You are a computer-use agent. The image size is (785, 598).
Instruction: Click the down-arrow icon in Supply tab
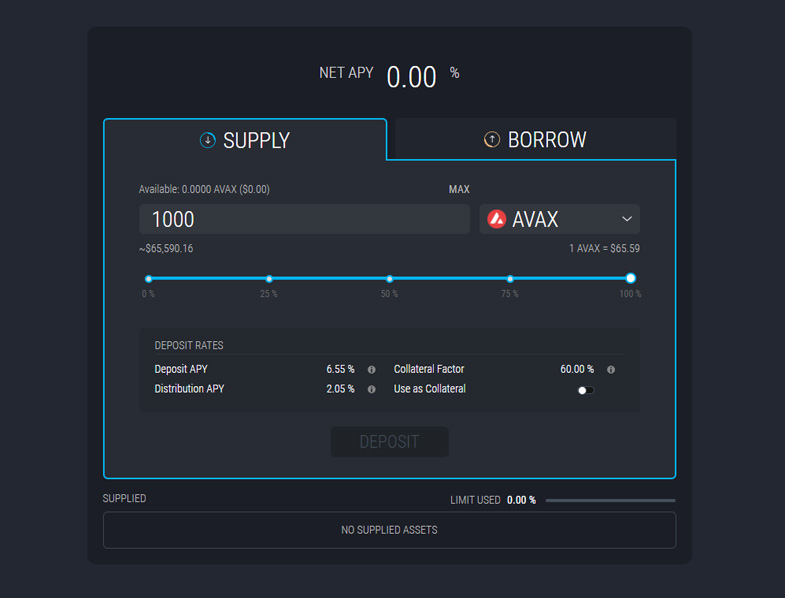[x=208, y=140]
